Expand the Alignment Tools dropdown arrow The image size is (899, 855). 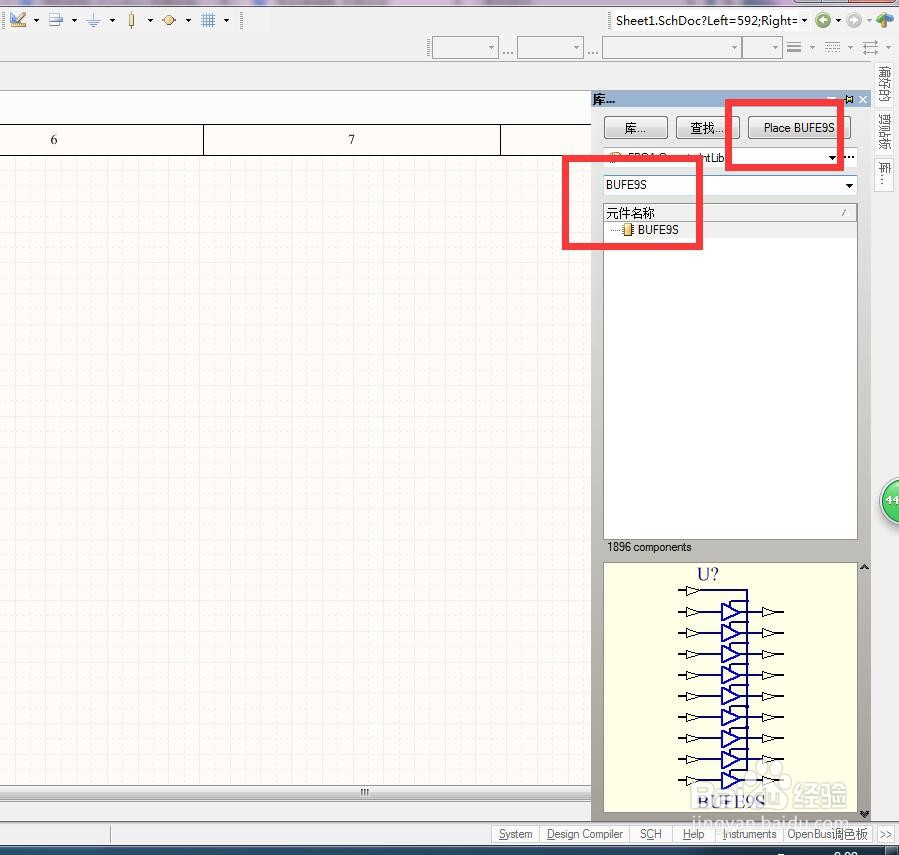[x=74, y=21]
